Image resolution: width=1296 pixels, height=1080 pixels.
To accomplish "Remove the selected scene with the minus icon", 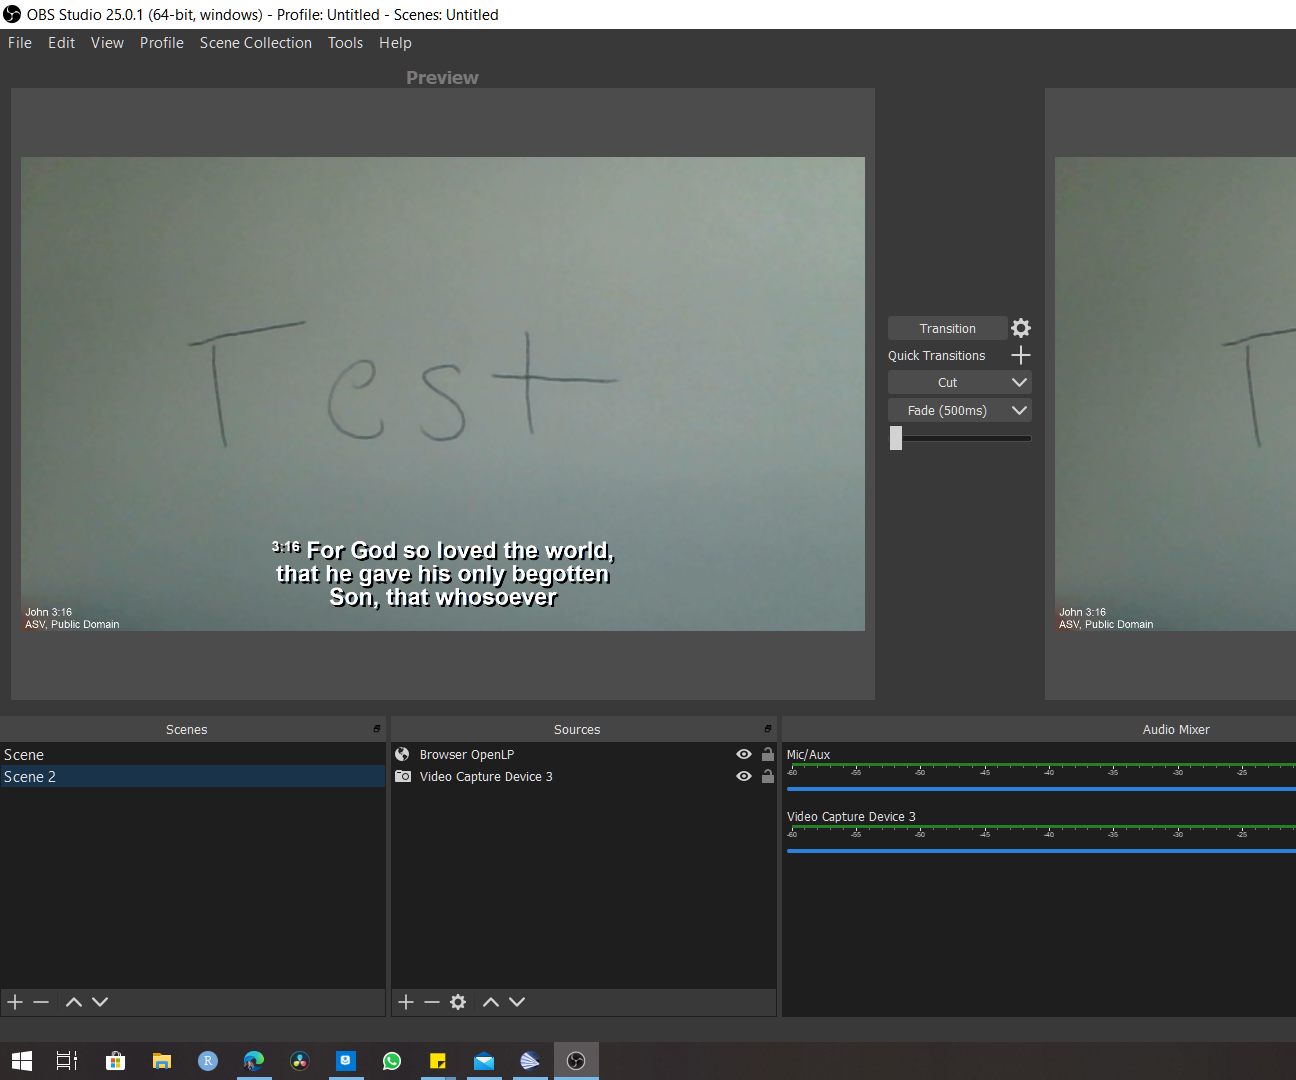I will (x=40, y=1001).
